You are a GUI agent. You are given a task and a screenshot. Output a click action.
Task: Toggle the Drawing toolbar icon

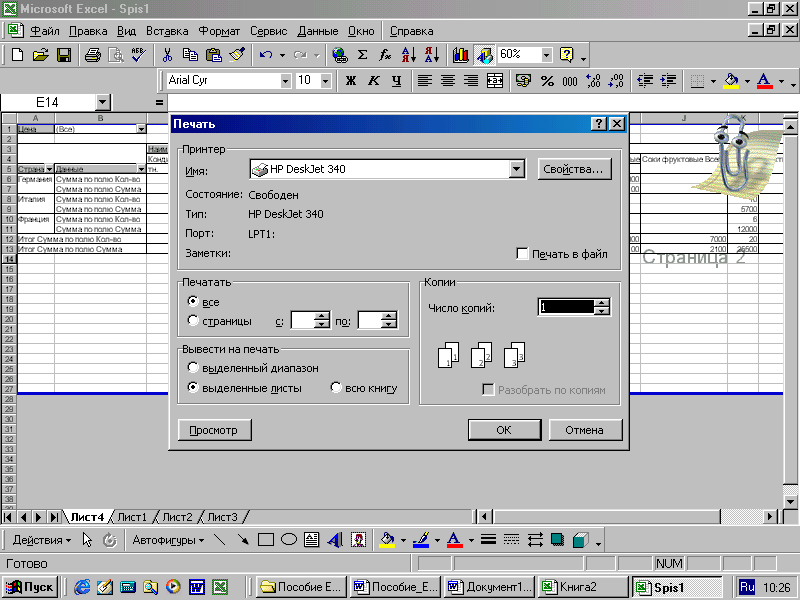484,55
